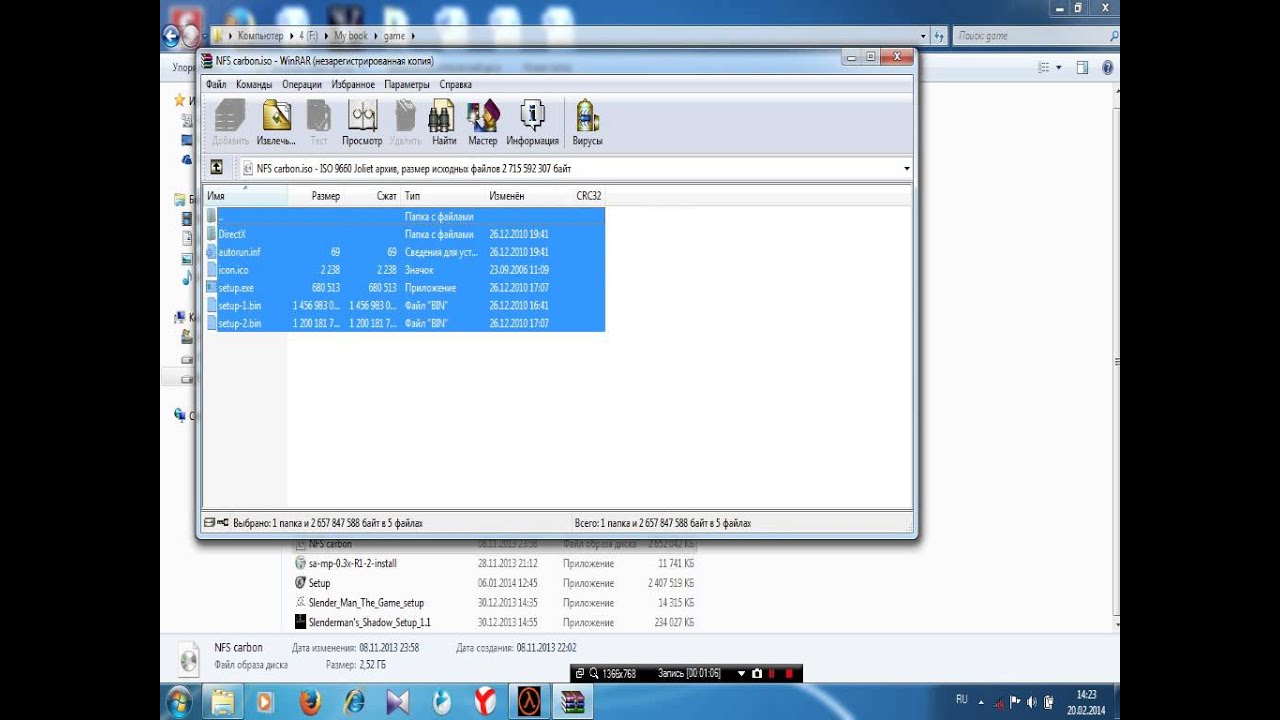The width and height of the screenshot is (1280, 720).
Task: Open the Операции menu
Action: (x=302, y=85)
